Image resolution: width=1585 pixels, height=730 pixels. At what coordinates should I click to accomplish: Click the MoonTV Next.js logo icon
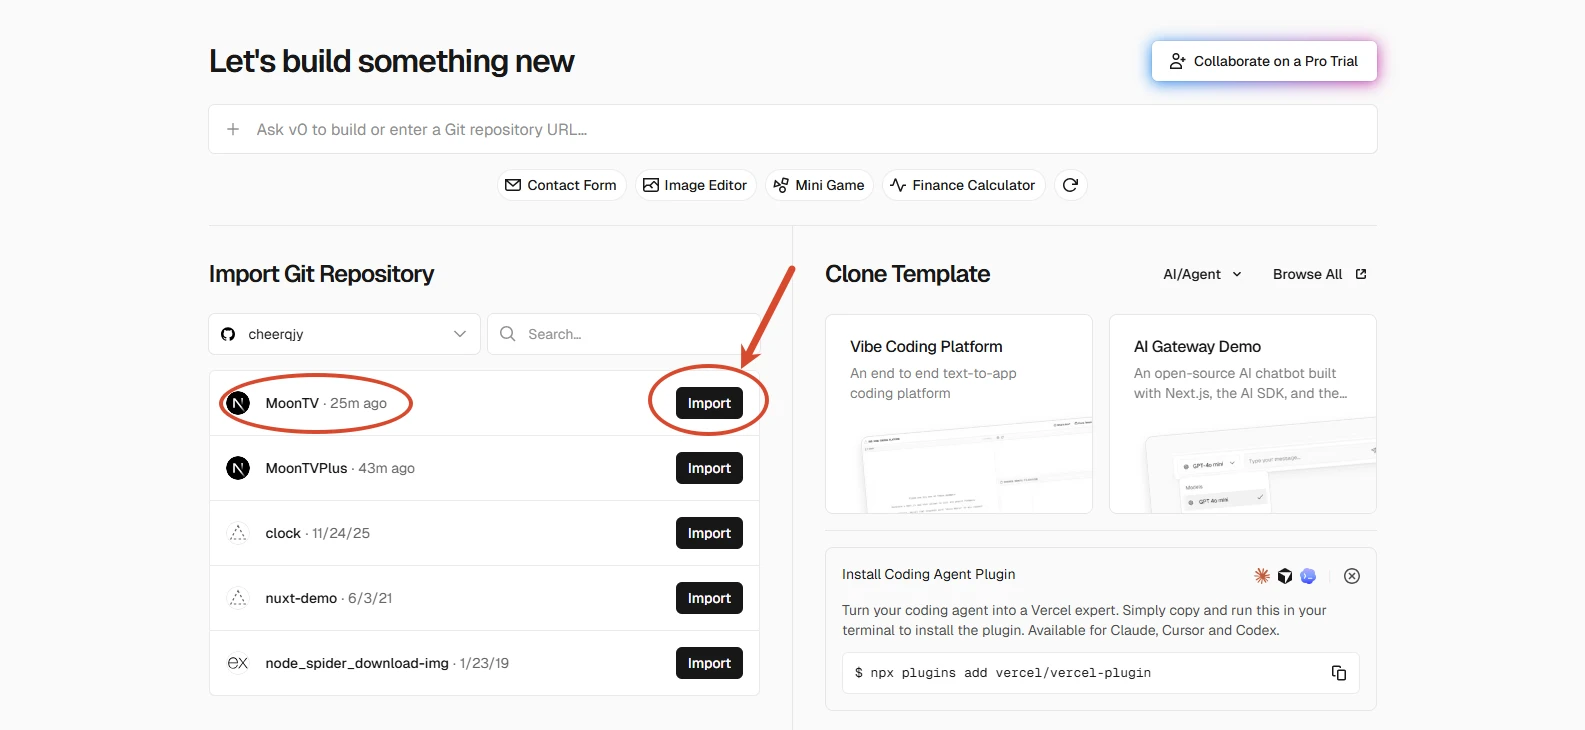pyautogui.click(x=238, y=403)
